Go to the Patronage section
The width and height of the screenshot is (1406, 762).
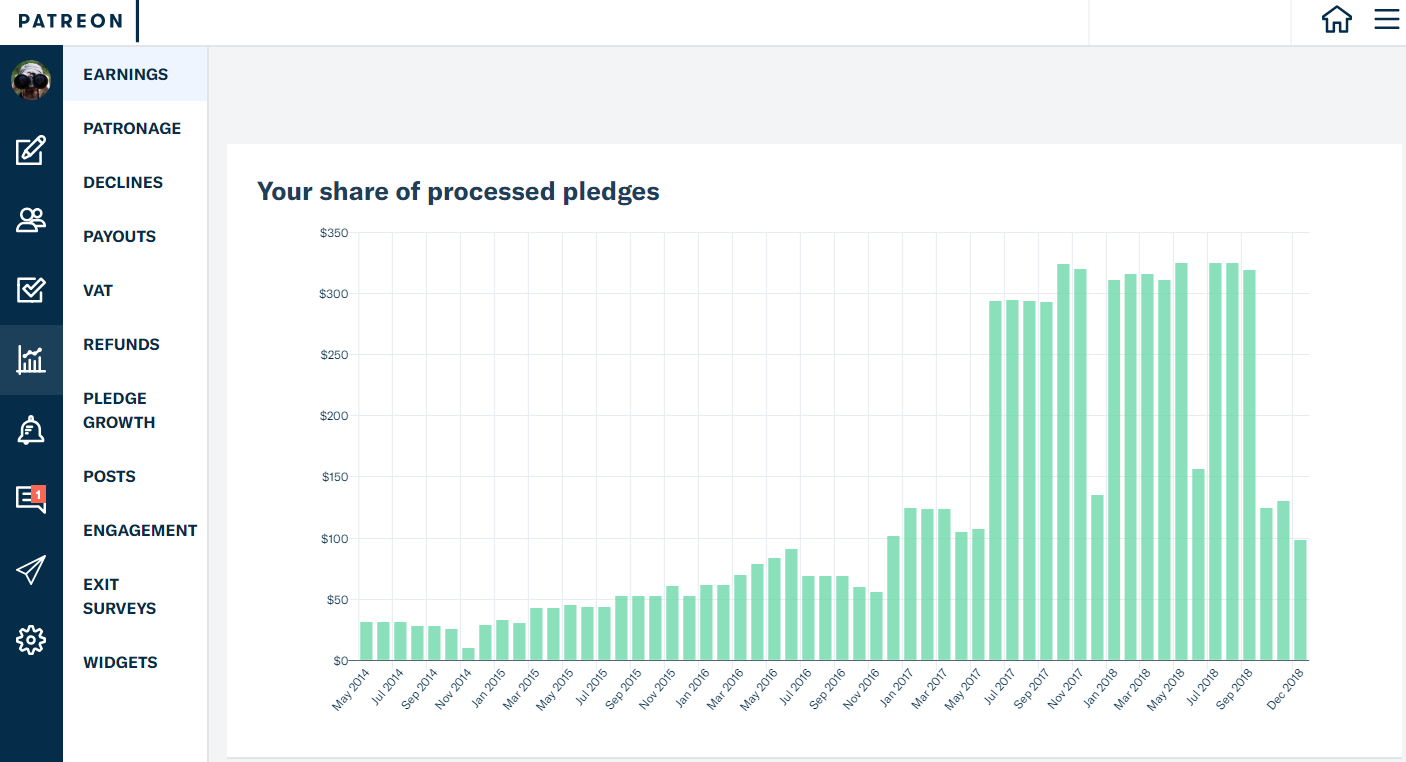pyautogui.click(x=132, y=128)
